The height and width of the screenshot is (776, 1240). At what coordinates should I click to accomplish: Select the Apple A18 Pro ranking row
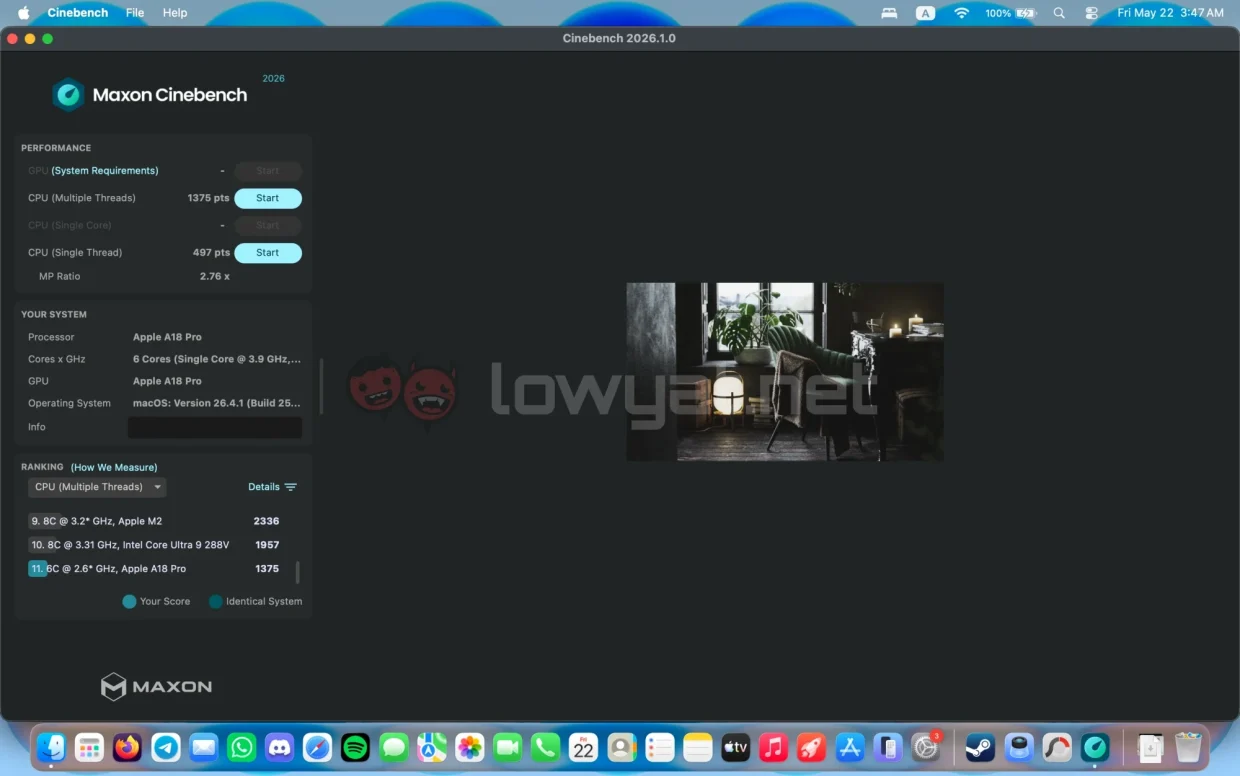[x=155, y=568]
